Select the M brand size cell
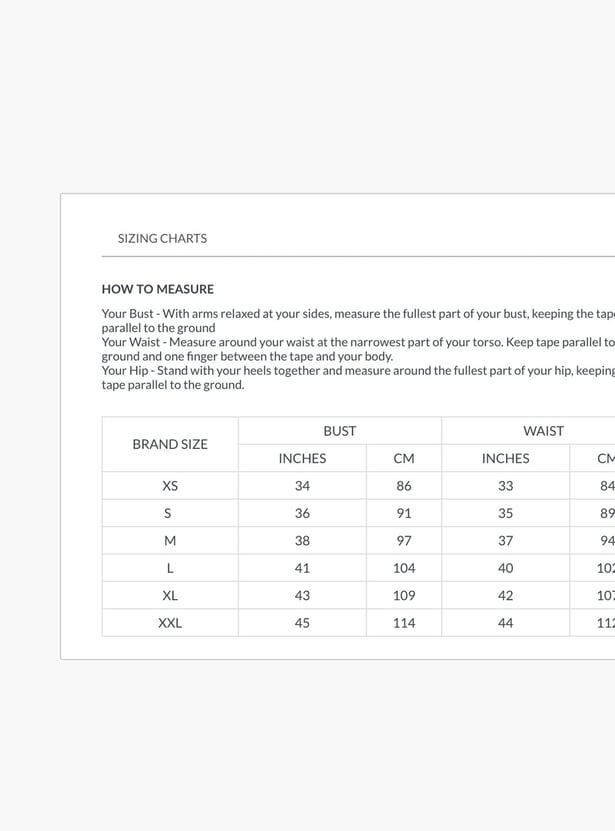The image size is (615, 831). (170, 541)
